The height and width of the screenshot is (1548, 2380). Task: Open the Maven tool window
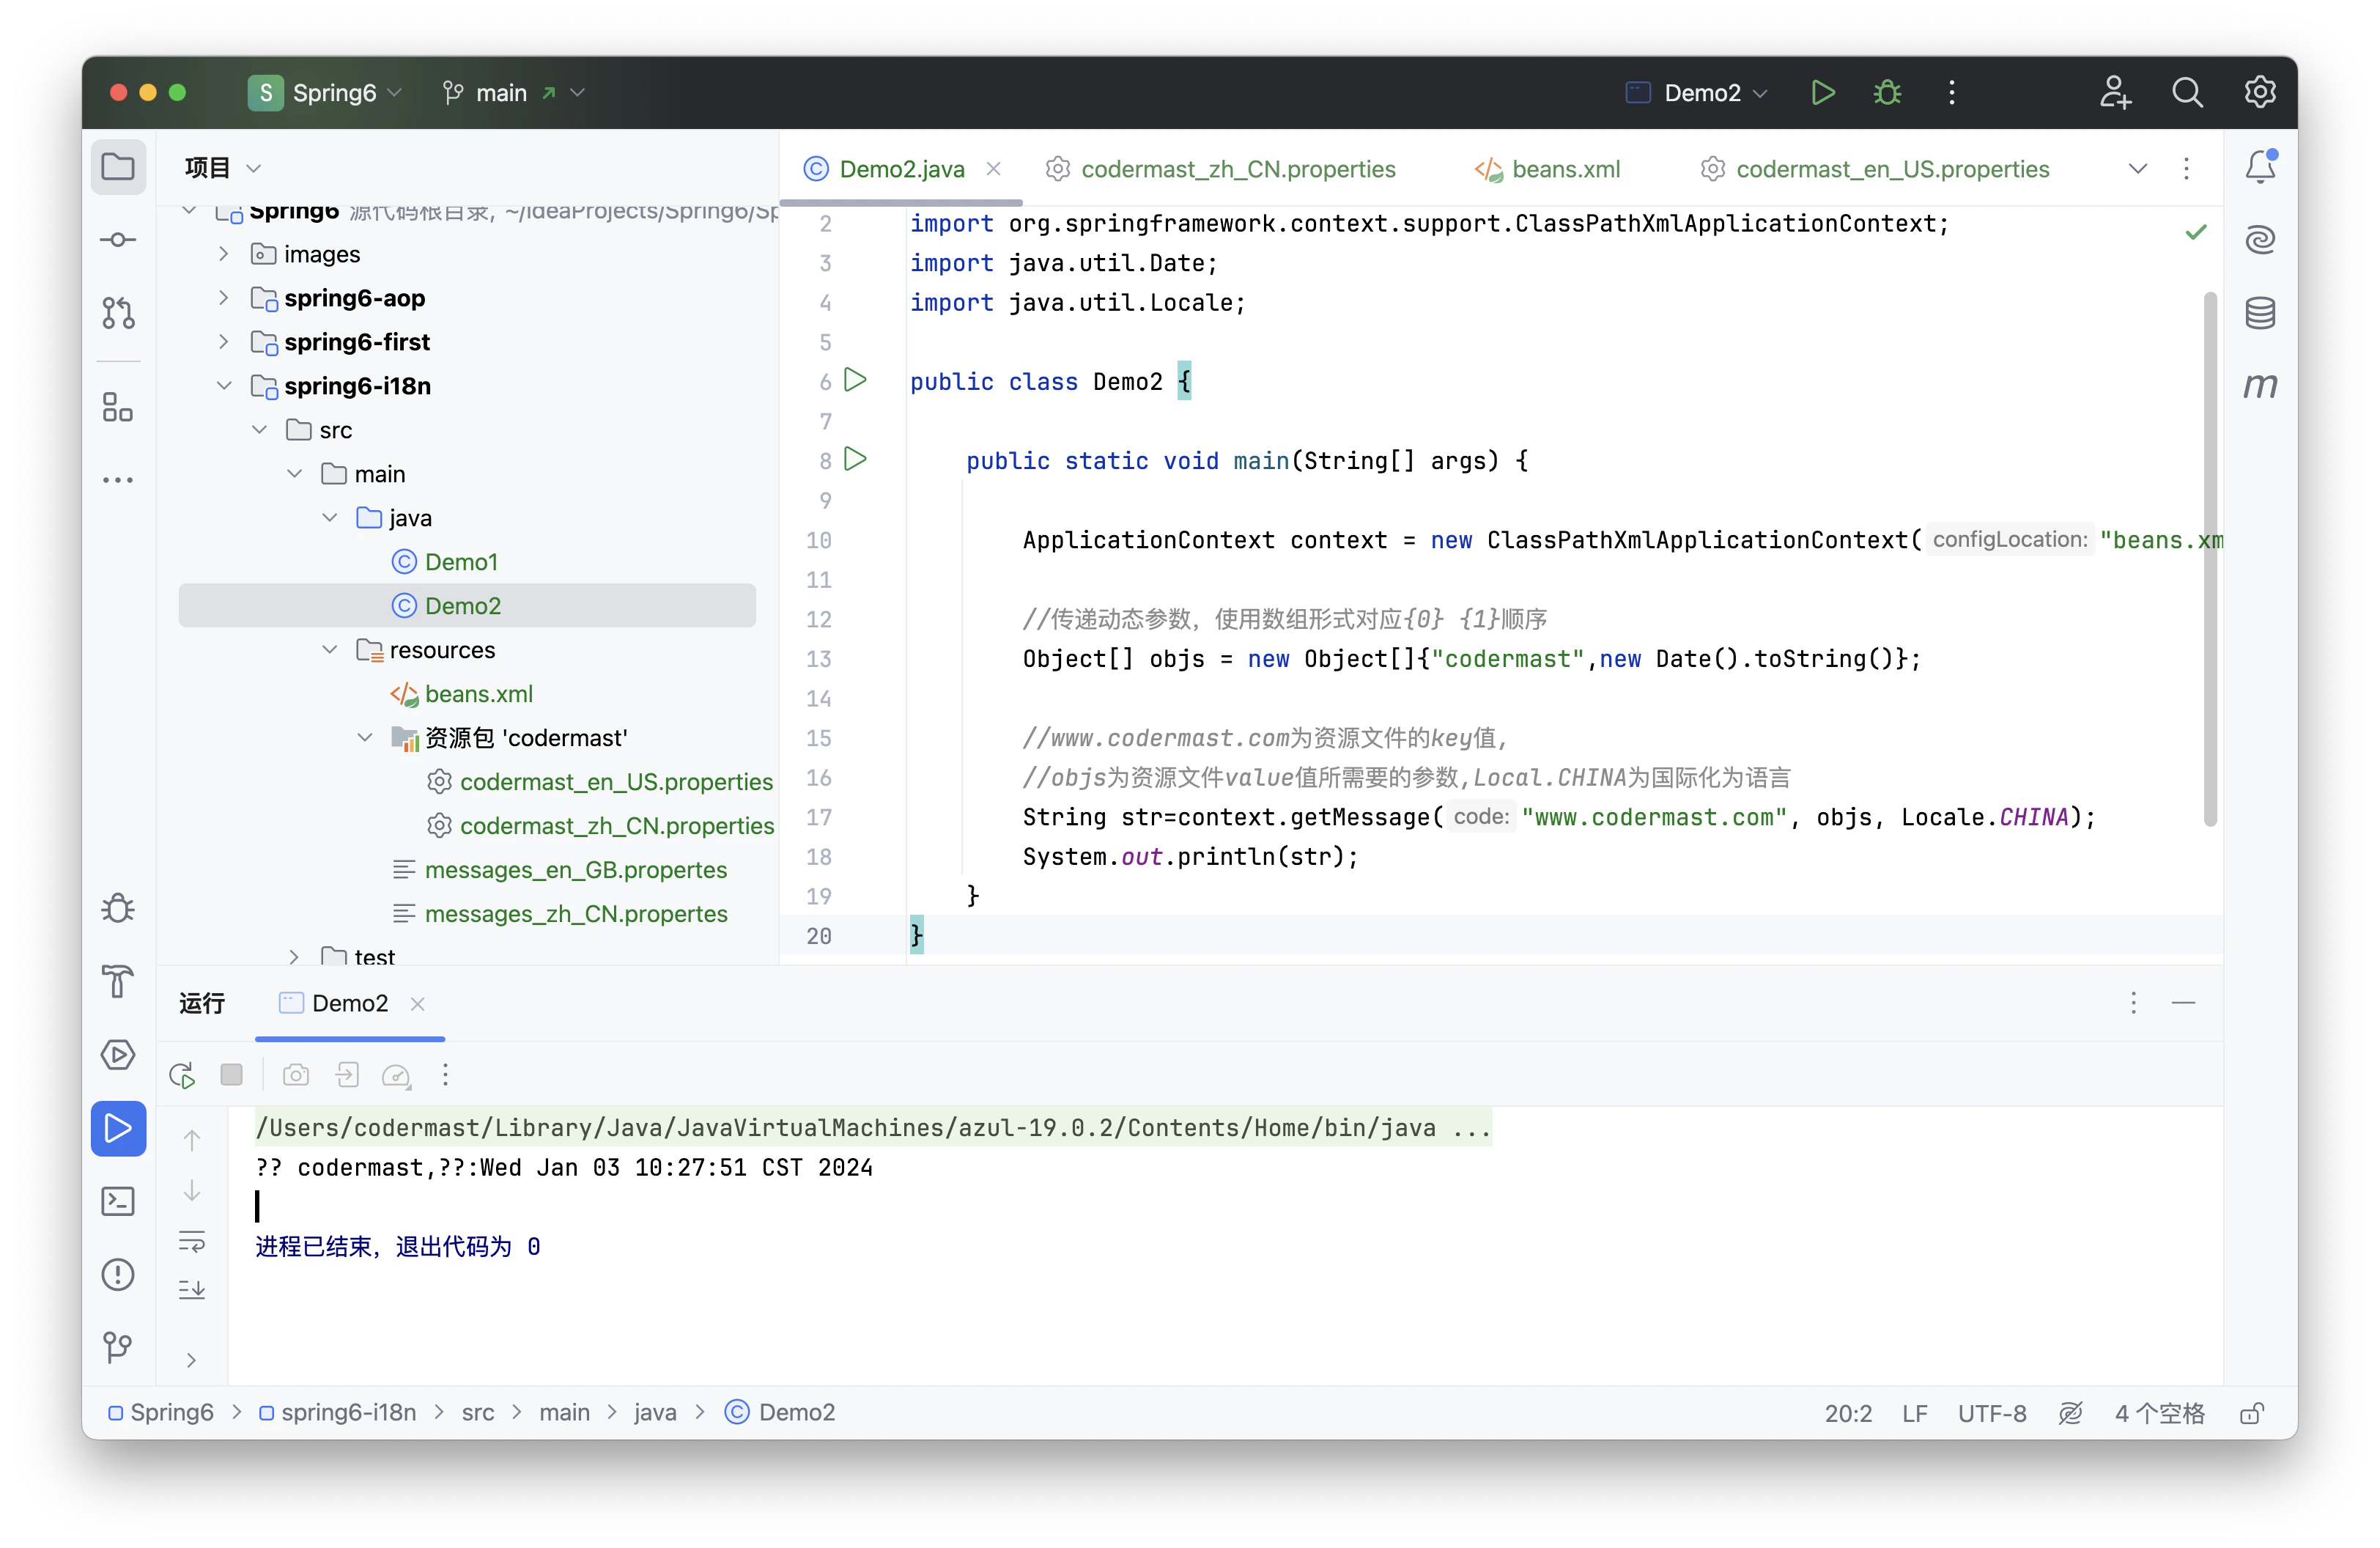tap(2260, 385)
